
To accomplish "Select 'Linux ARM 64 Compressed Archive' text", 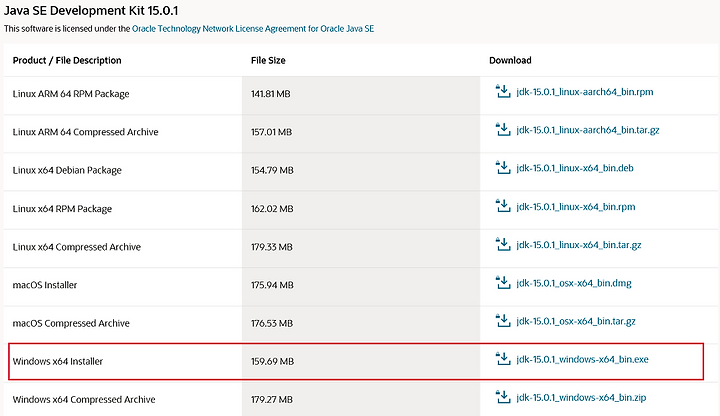I will pos(85,132).
